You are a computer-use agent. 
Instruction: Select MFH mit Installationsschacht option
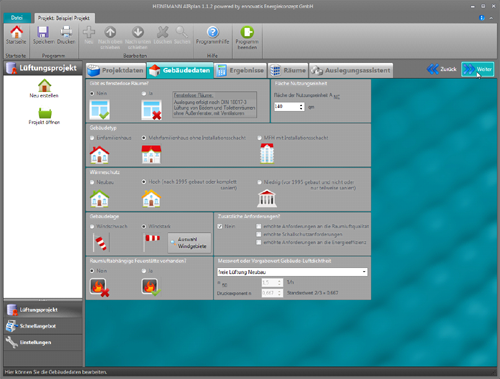(259, 138)
